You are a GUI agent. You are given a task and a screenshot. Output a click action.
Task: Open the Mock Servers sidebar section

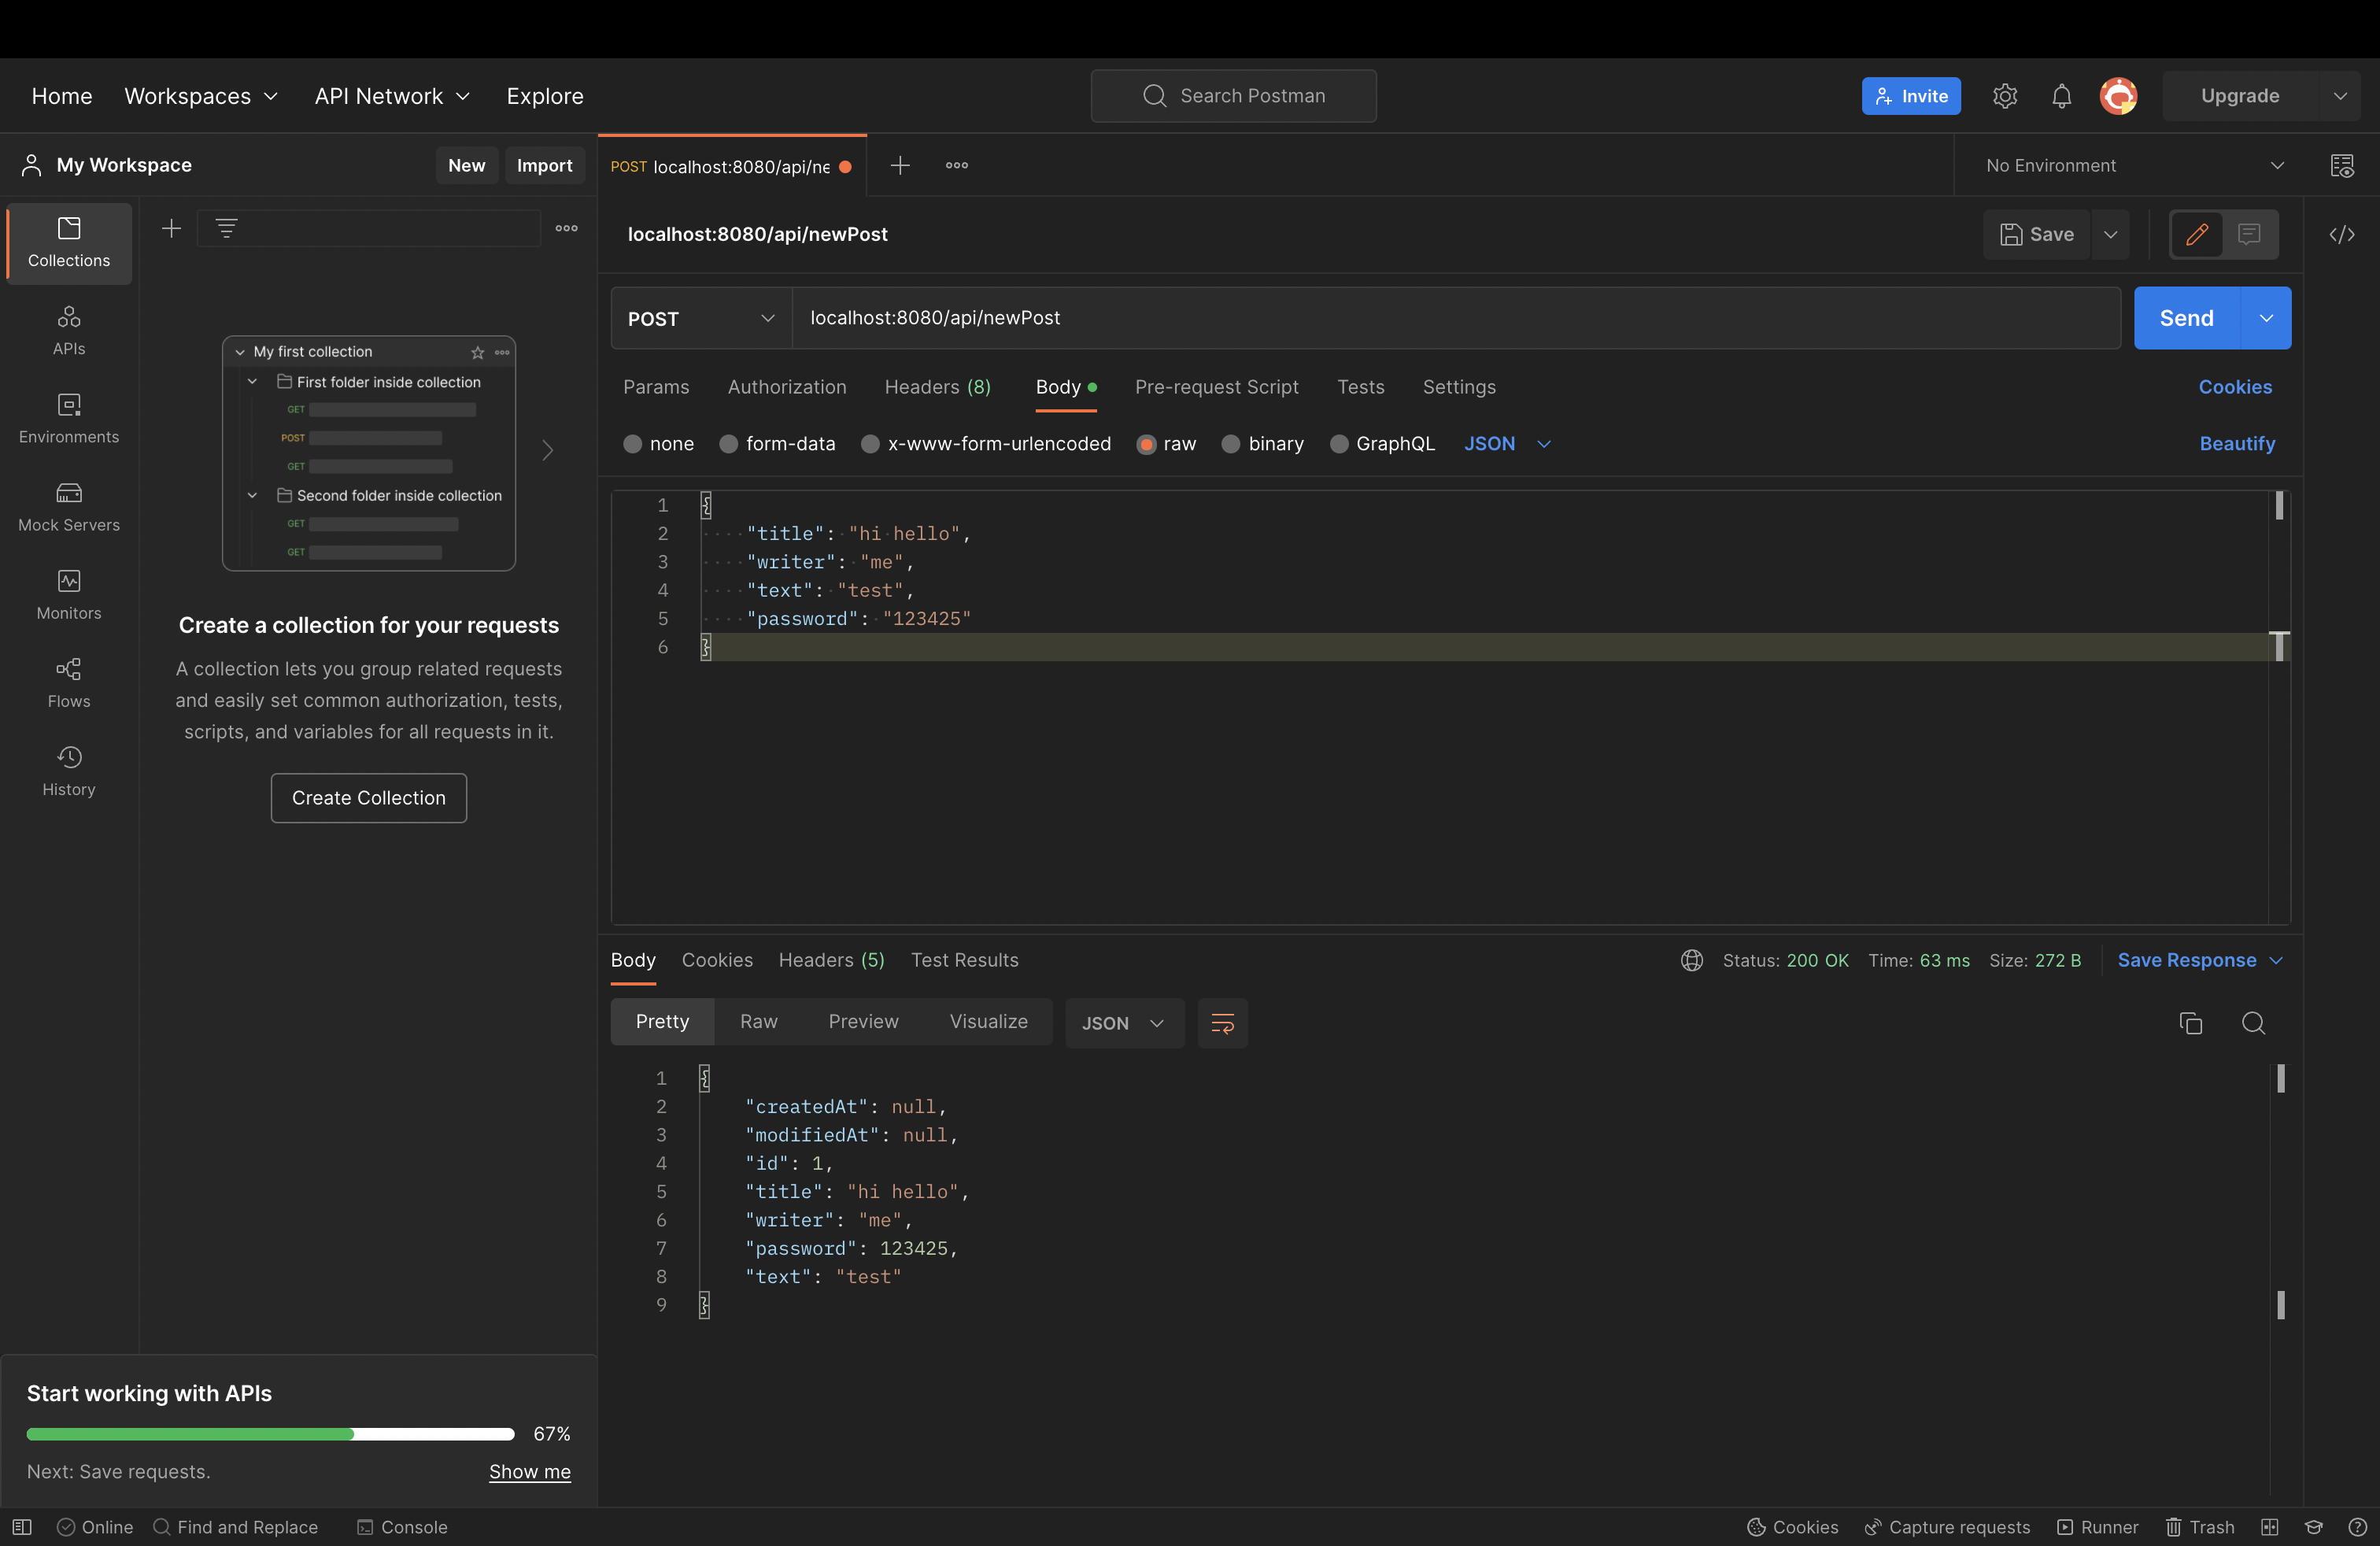[69, 507]
